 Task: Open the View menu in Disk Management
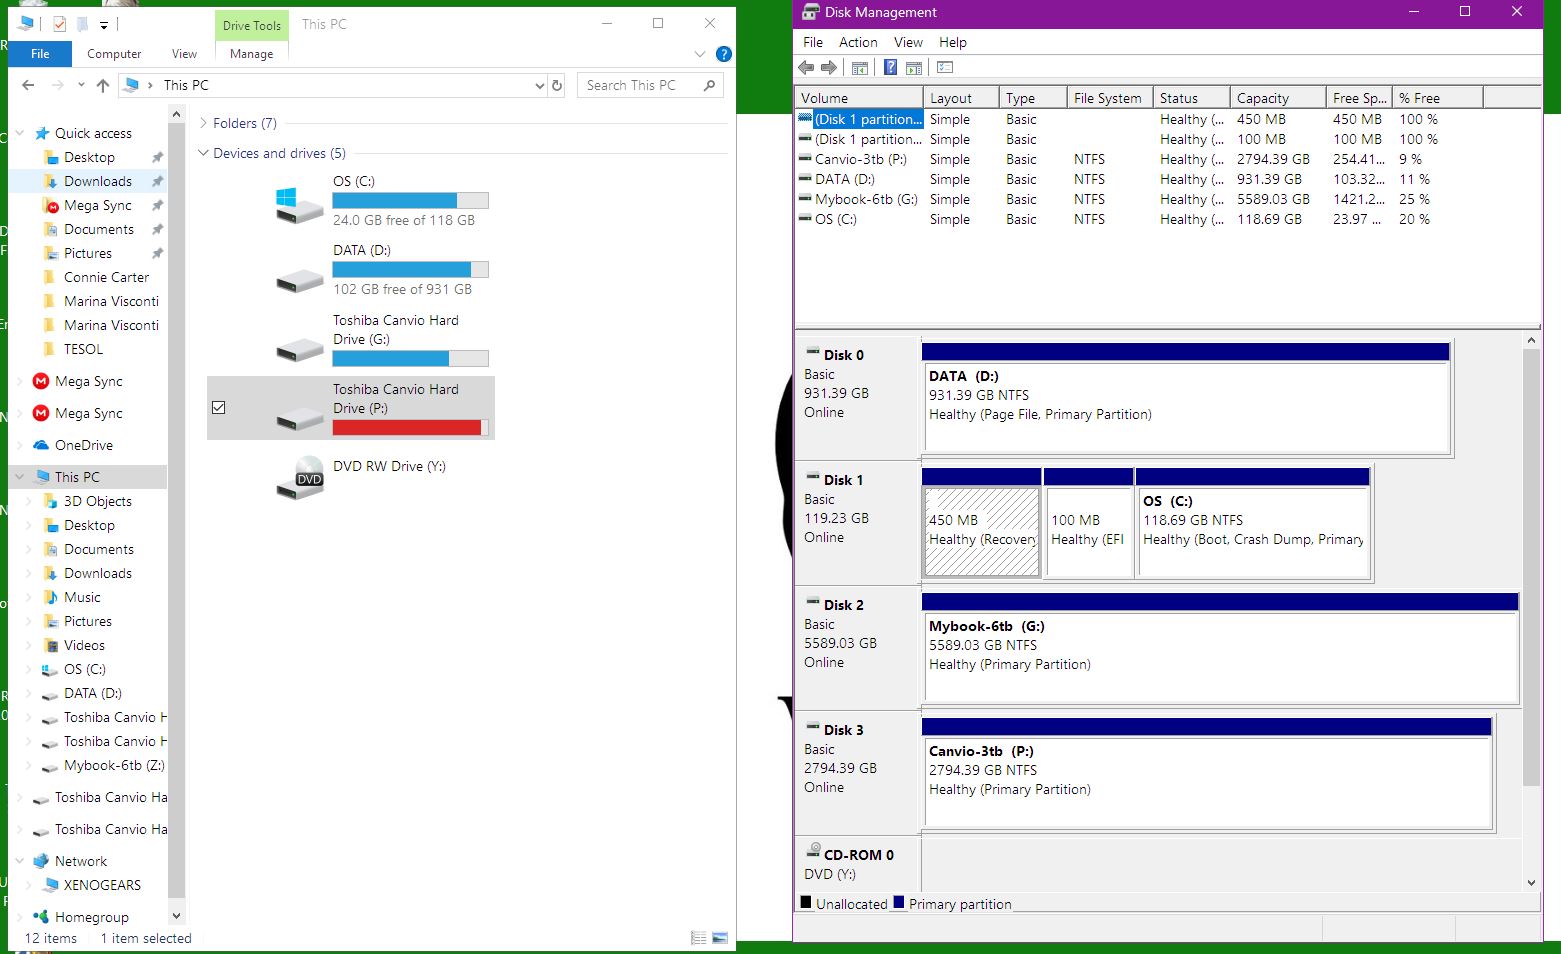(908, 42)
